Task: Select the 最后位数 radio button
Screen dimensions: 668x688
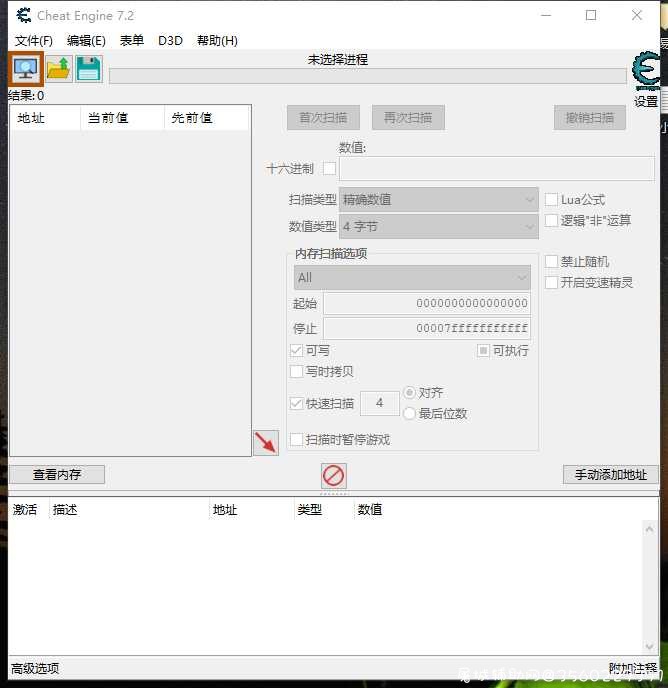Action: pos(409,413)
